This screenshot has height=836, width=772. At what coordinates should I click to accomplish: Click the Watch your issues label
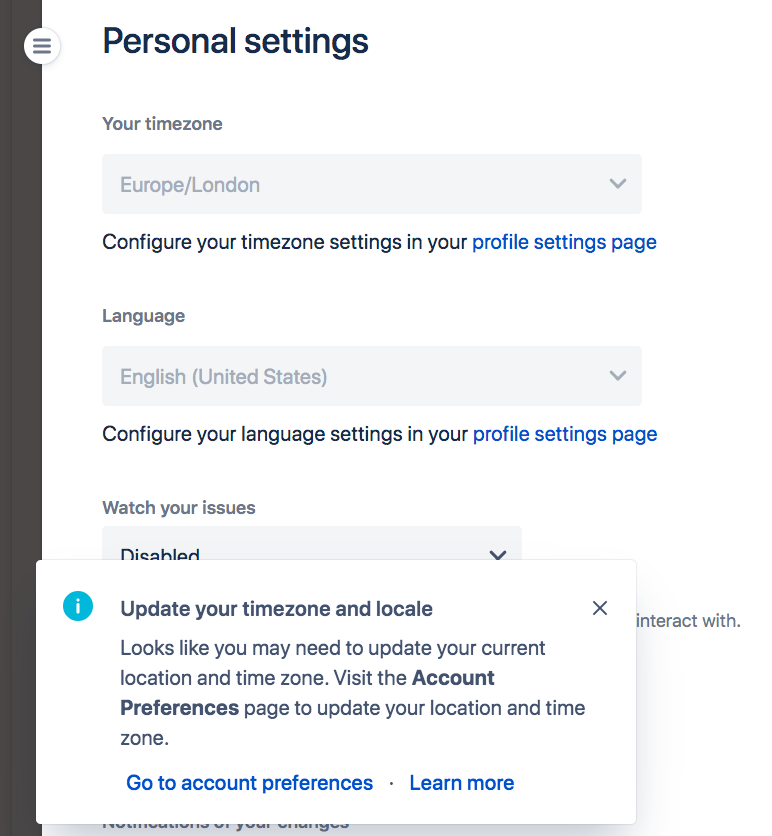pyautogui.click(x=178, y=508)
